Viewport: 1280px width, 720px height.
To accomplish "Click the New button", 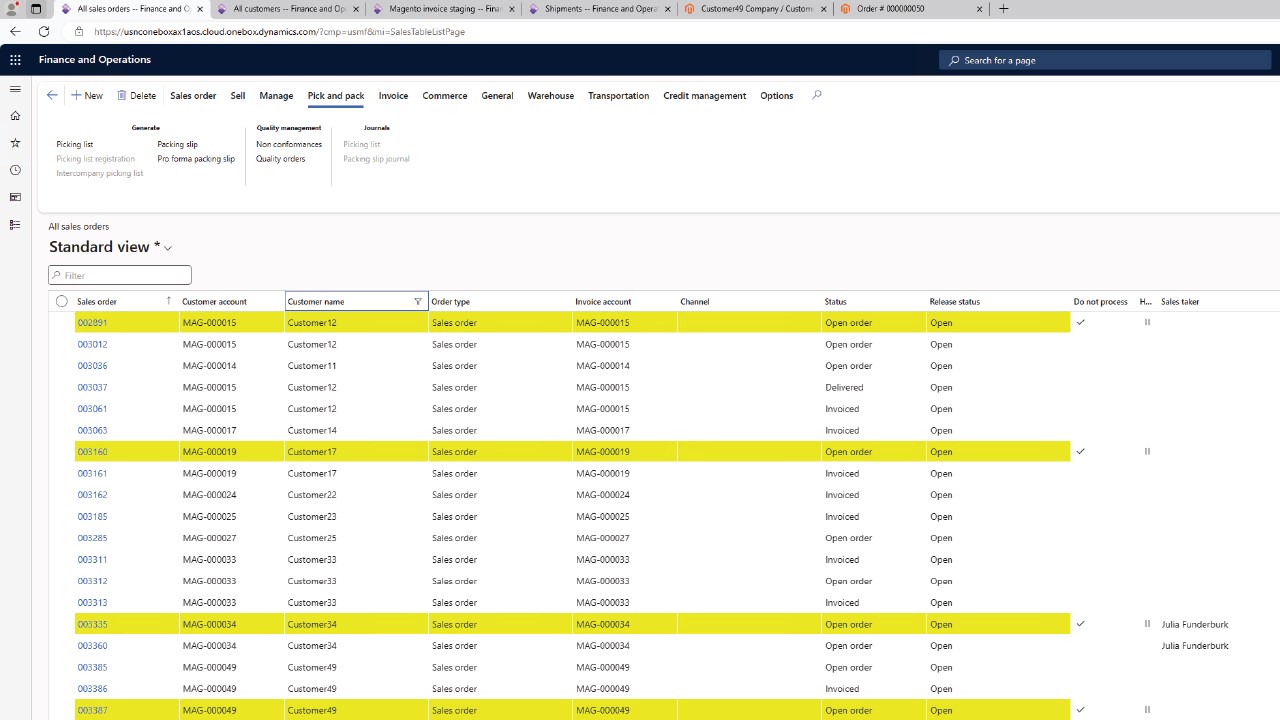I will [87, 95].
